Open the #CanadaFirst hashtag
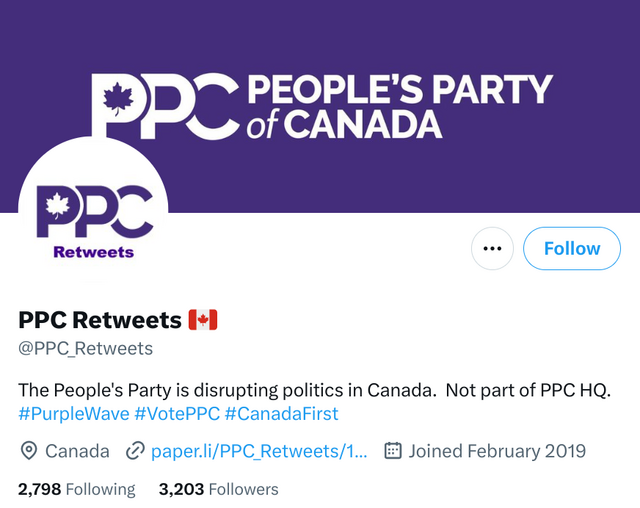The image size is (640, 508). [281, 413]
